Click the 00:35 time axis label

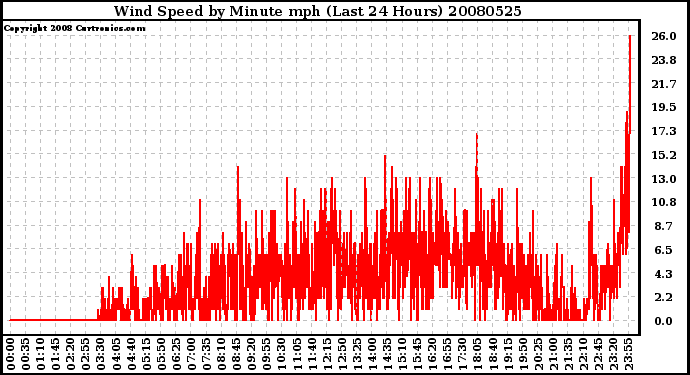pos(25,354)
